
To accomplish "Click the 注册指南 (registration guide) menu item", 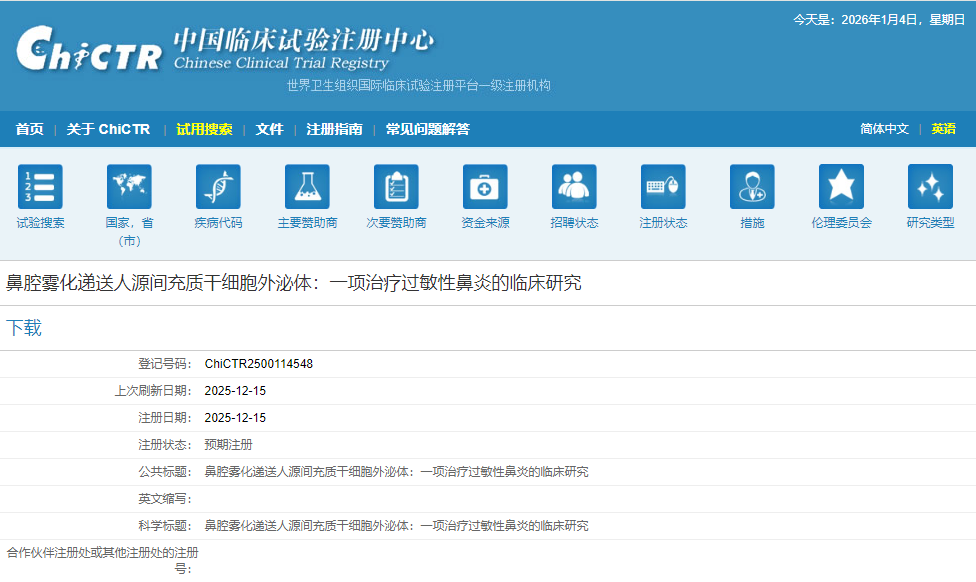I will pyautogui.click(x=334, y=129).
